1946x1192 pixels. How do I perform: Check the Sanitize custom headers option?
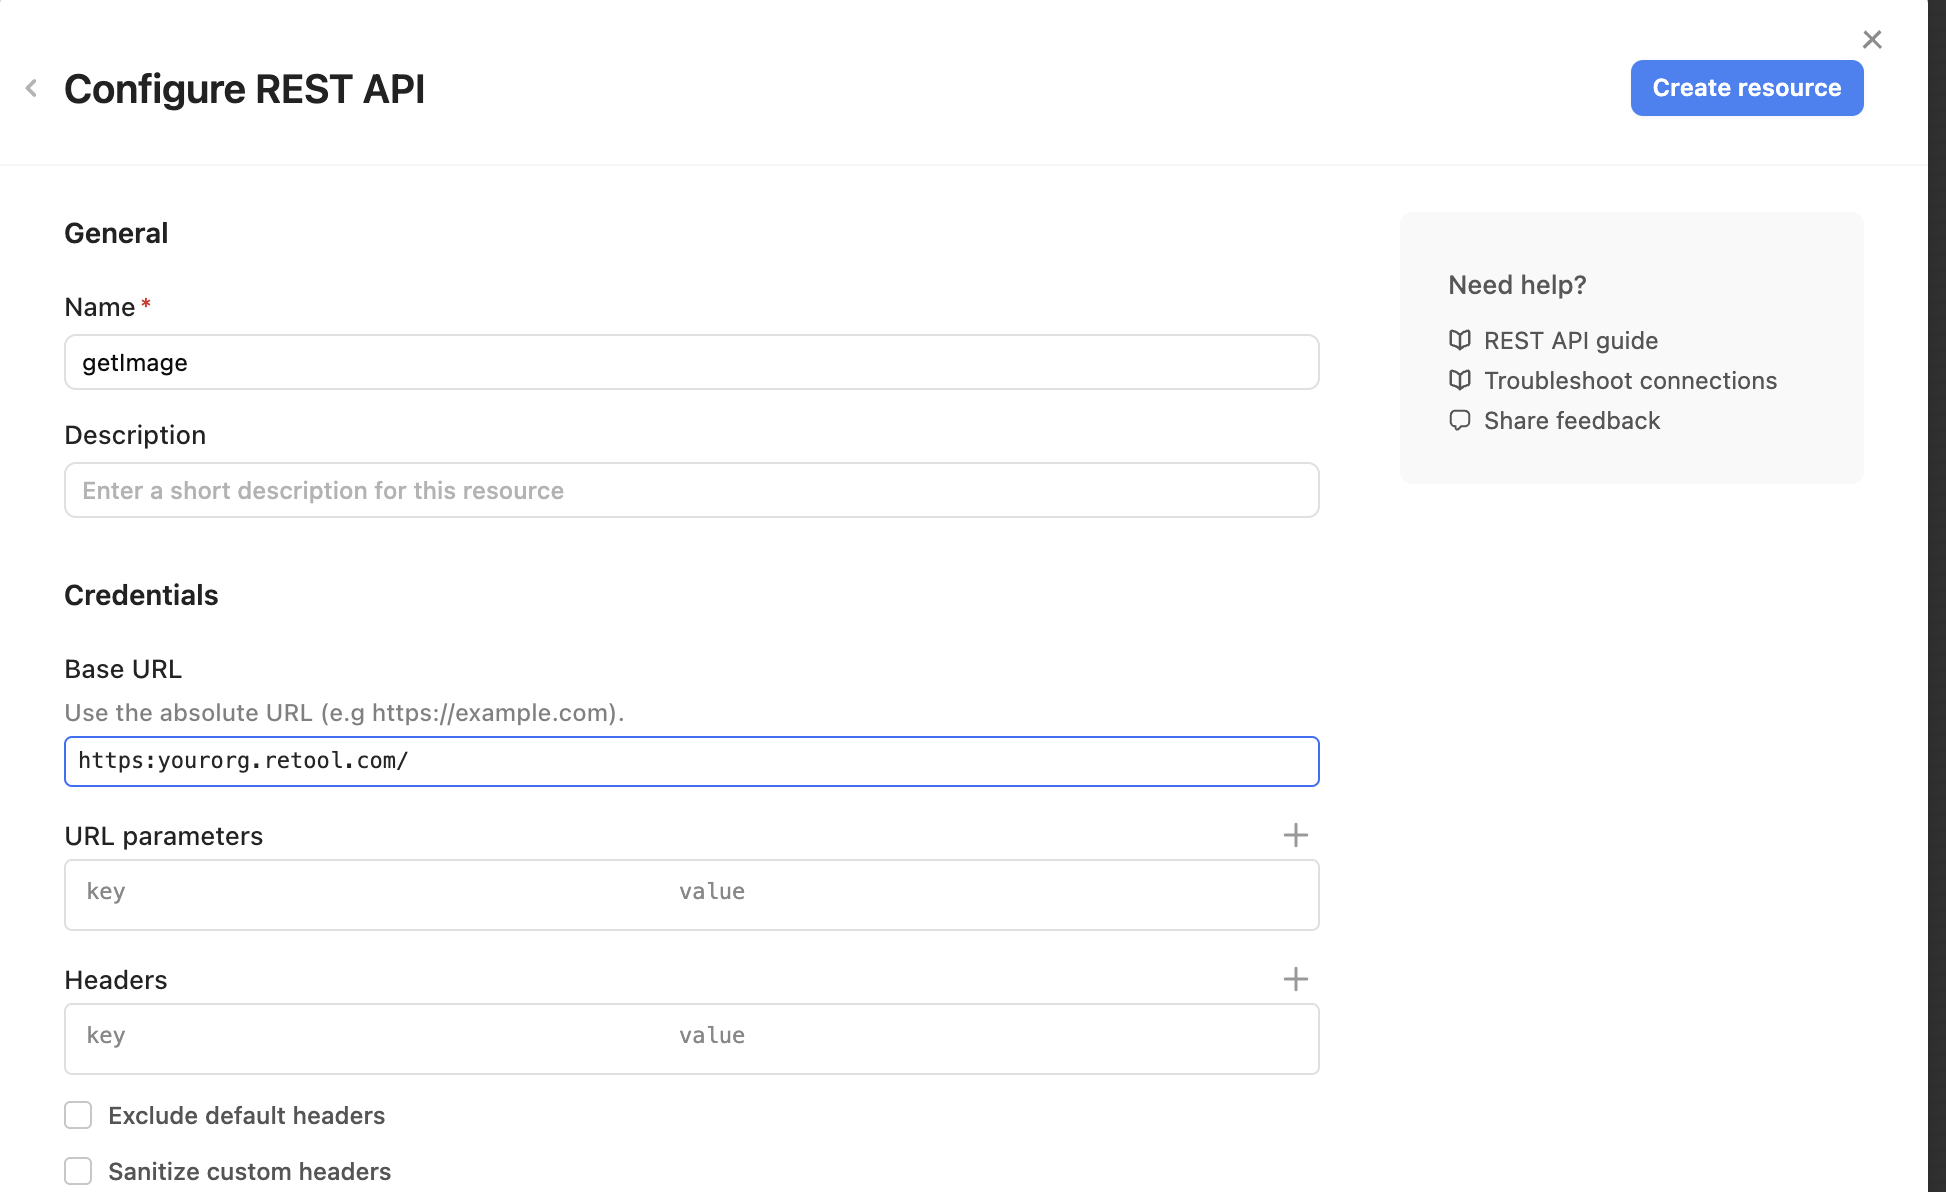pyautogui.click(x=78, y=1171)
